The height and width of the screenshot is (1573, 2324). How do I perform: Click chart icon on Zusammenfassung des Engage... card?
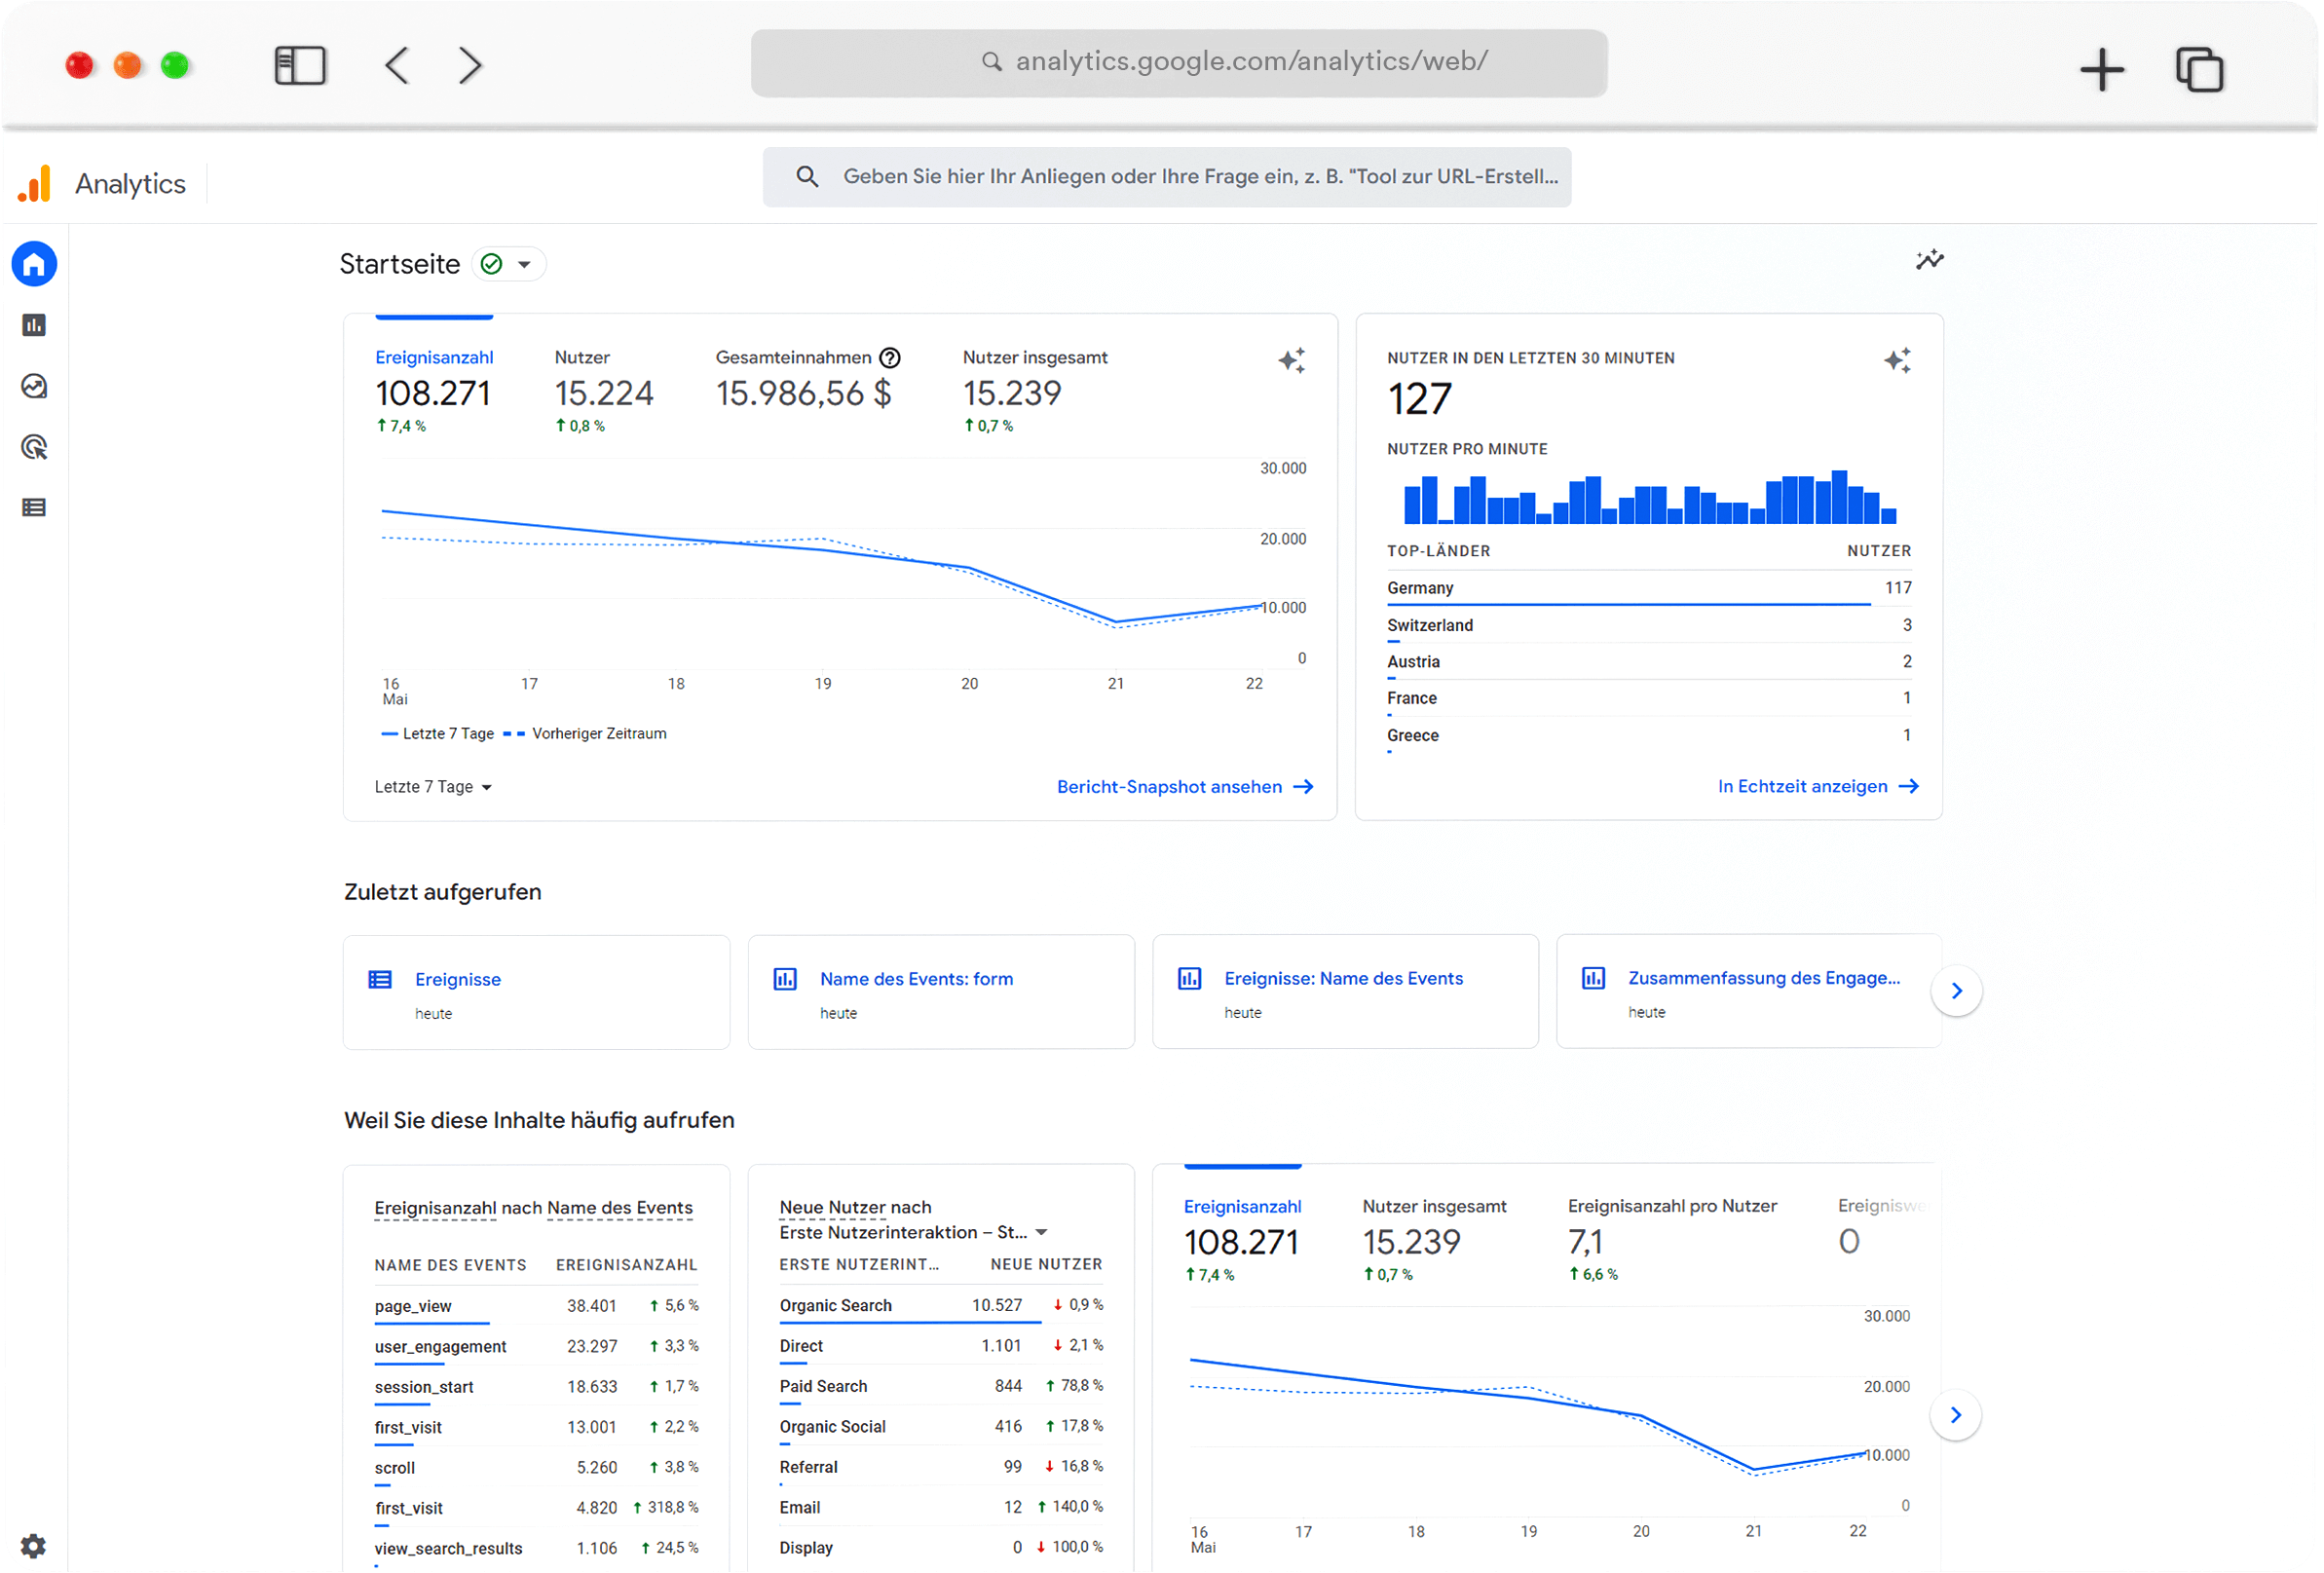[1593, 979]
